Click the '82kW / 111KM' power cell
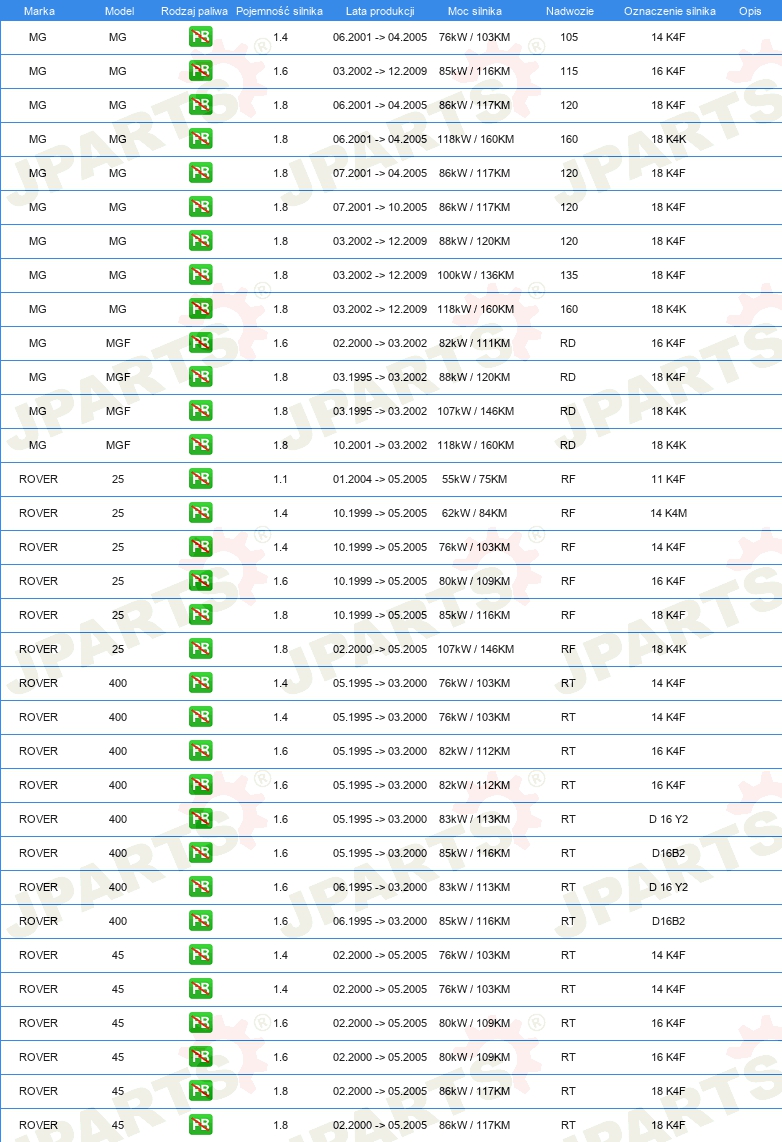 (x=475, y=342)
